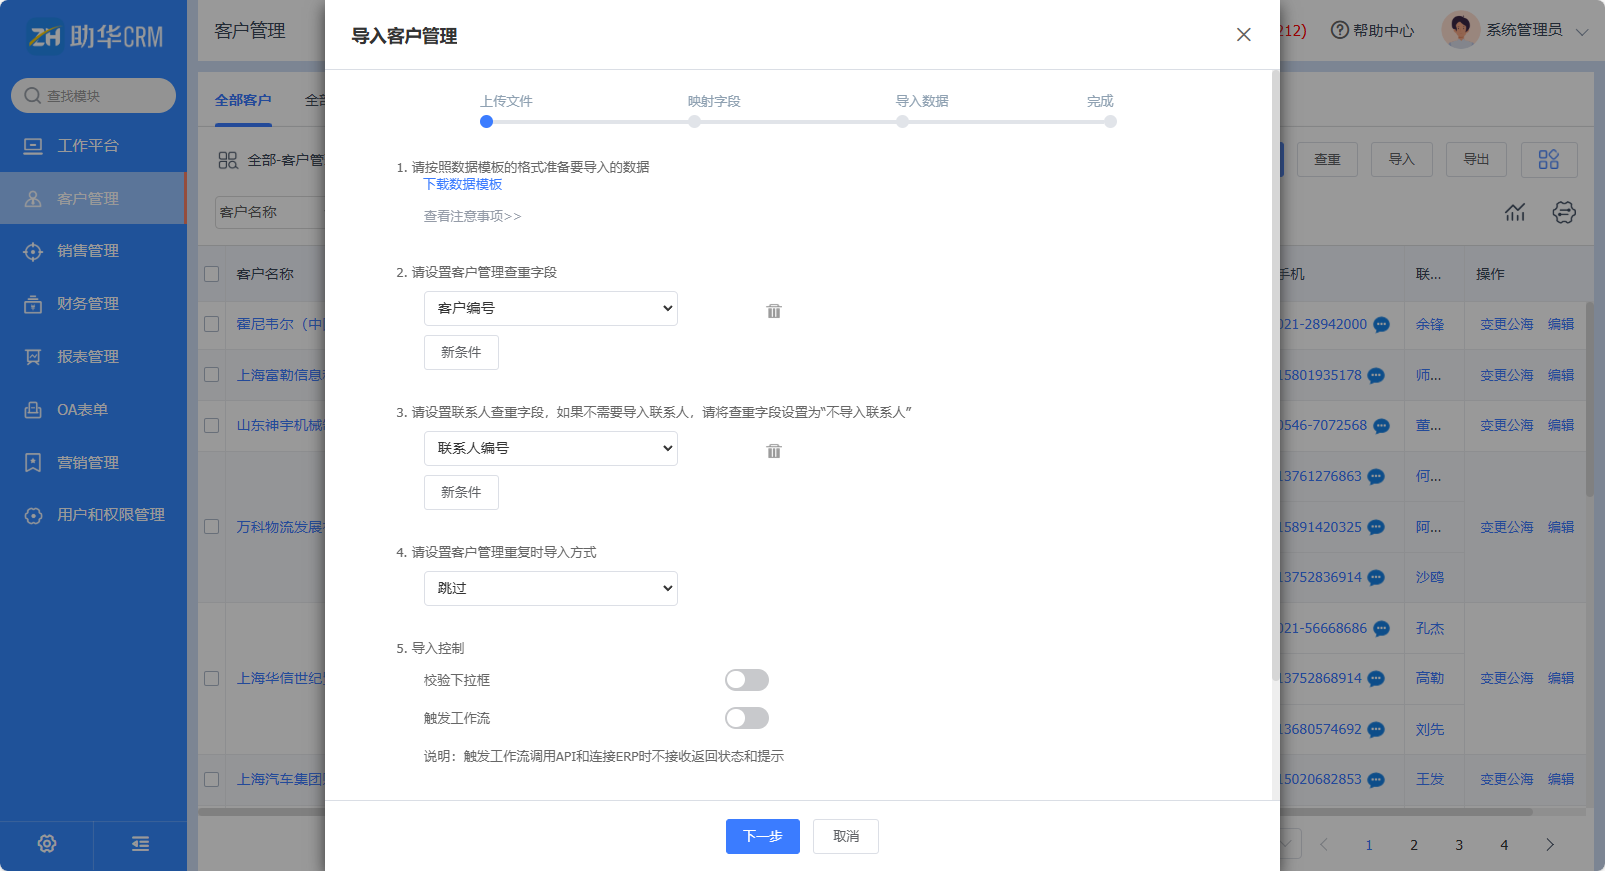
Task: Switch to the 全部客户 tab
Action: (243, 100)
